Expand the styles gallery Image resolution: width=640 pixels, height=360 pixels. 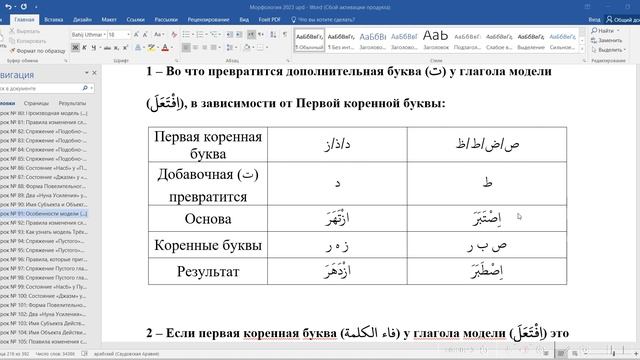(582, 49)
